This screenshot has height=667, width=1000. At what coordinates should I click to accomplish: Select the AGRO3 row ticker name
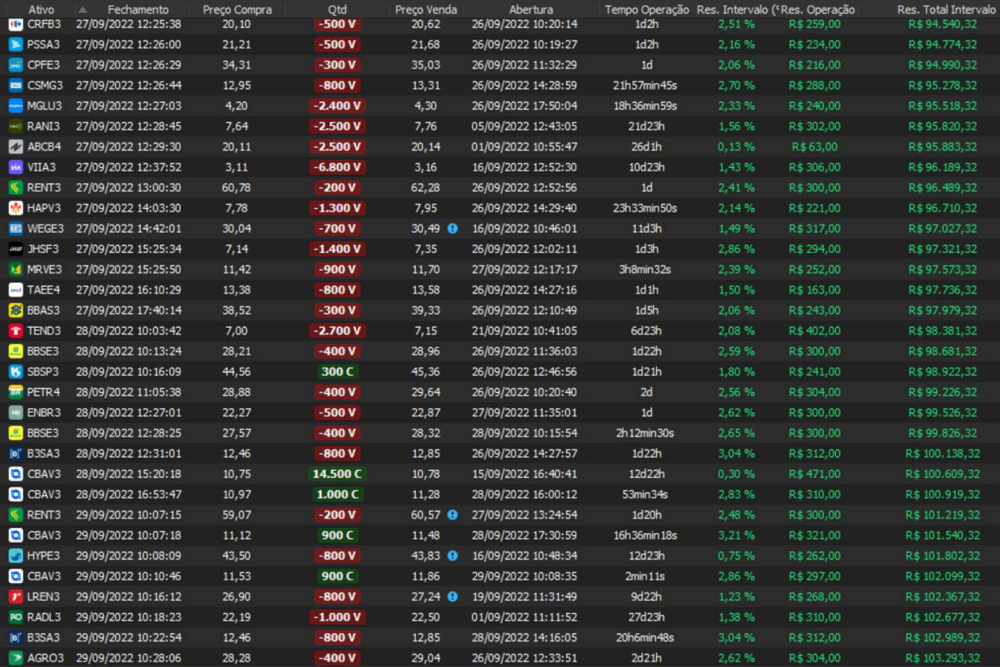tap(45, 658)
